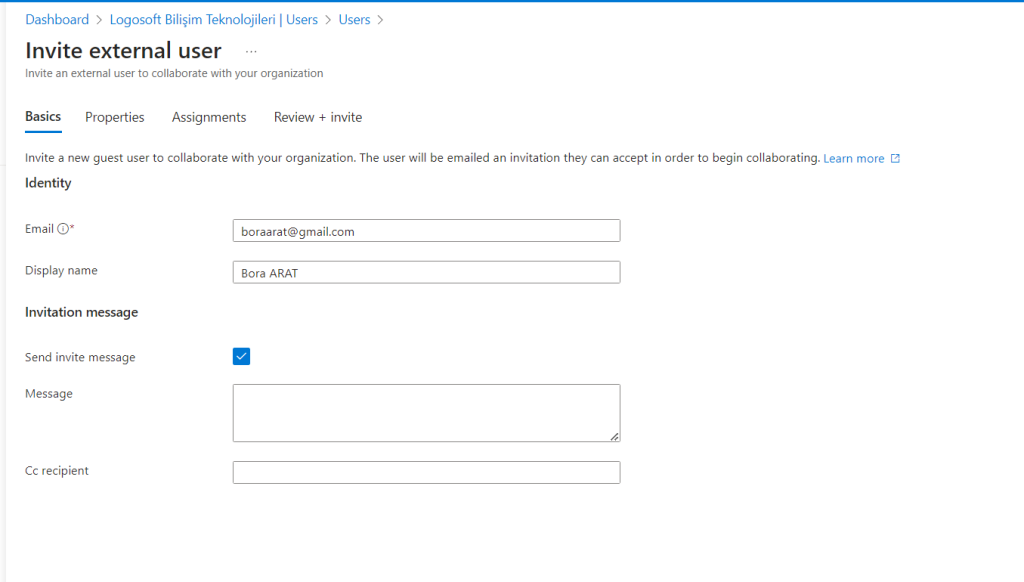Uncheck the Send invite message checkbox
The height and width of the screenshot is (582, 1024).
240,355
